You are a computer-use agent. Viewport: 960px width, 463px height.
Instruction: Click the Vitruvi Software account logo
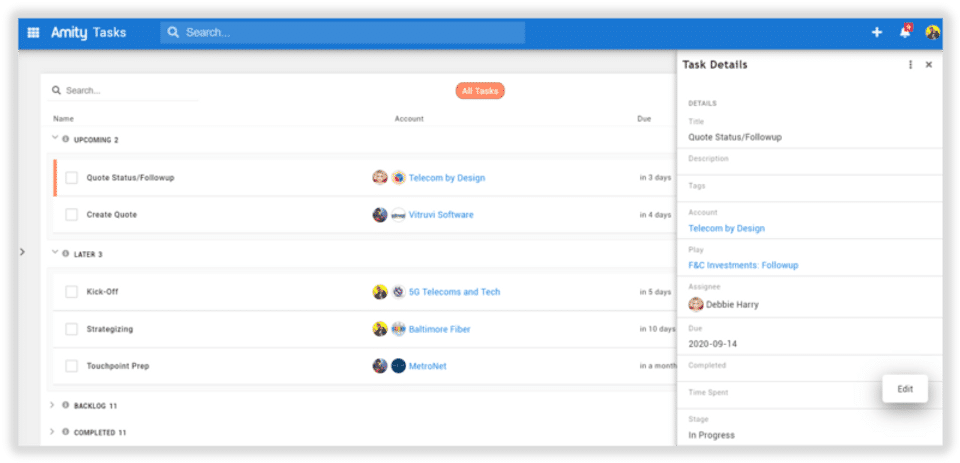pos(399,215)
